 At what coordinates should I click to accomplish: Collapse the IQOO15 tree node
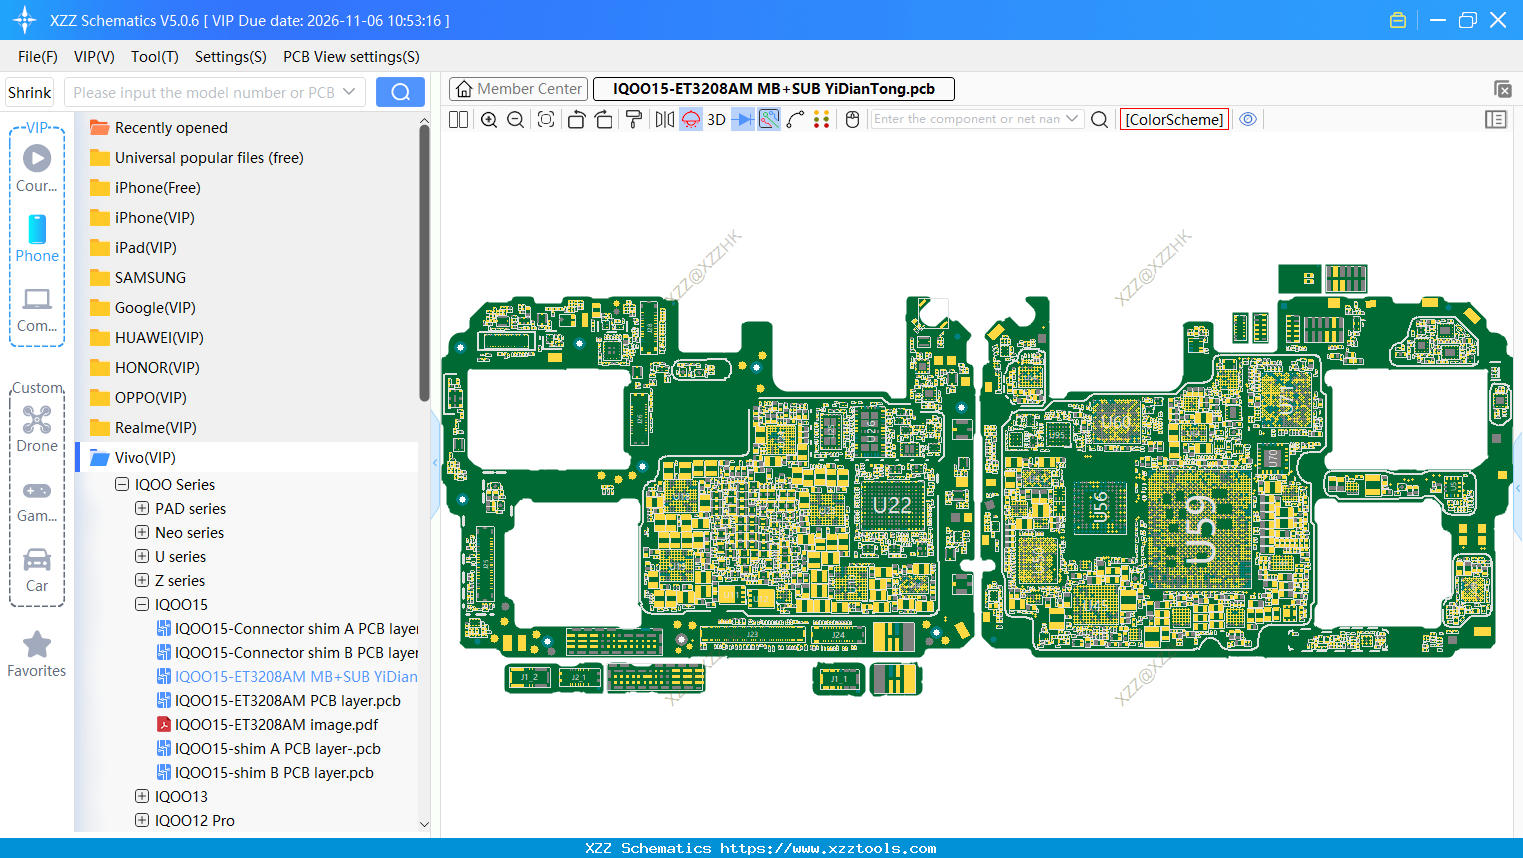(142, 605)
